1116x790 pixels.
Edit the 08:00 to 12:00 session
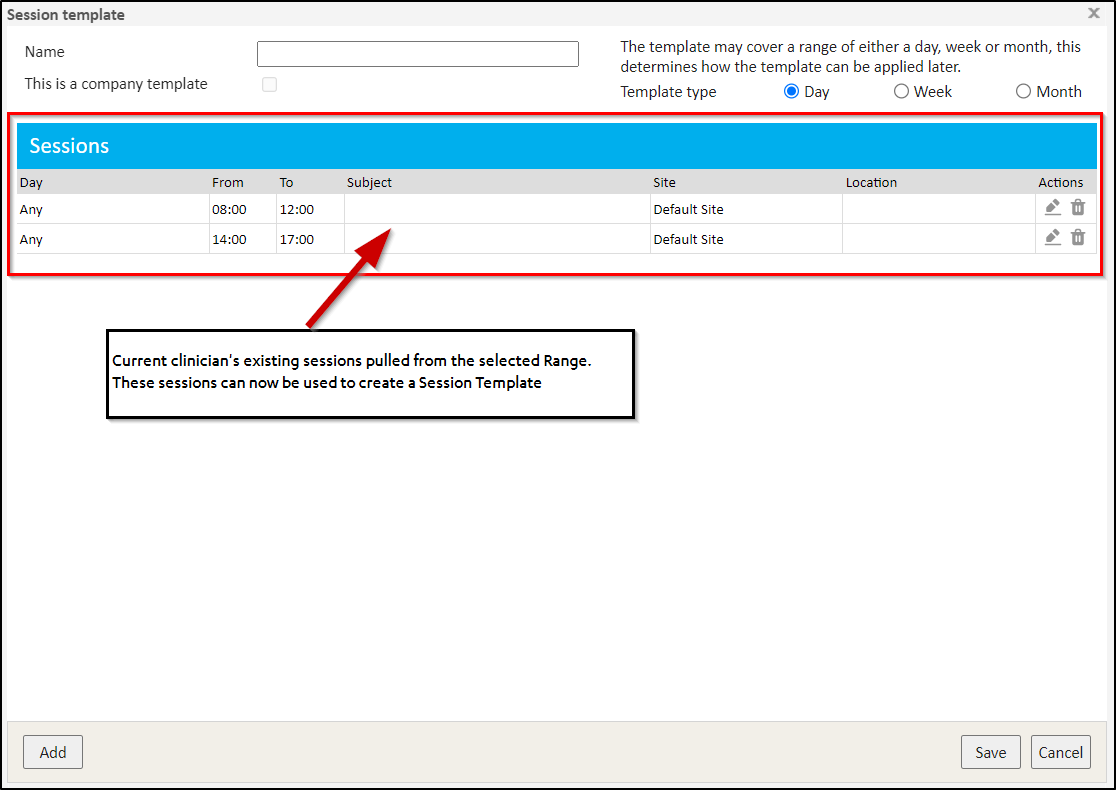coord(1052,208)
